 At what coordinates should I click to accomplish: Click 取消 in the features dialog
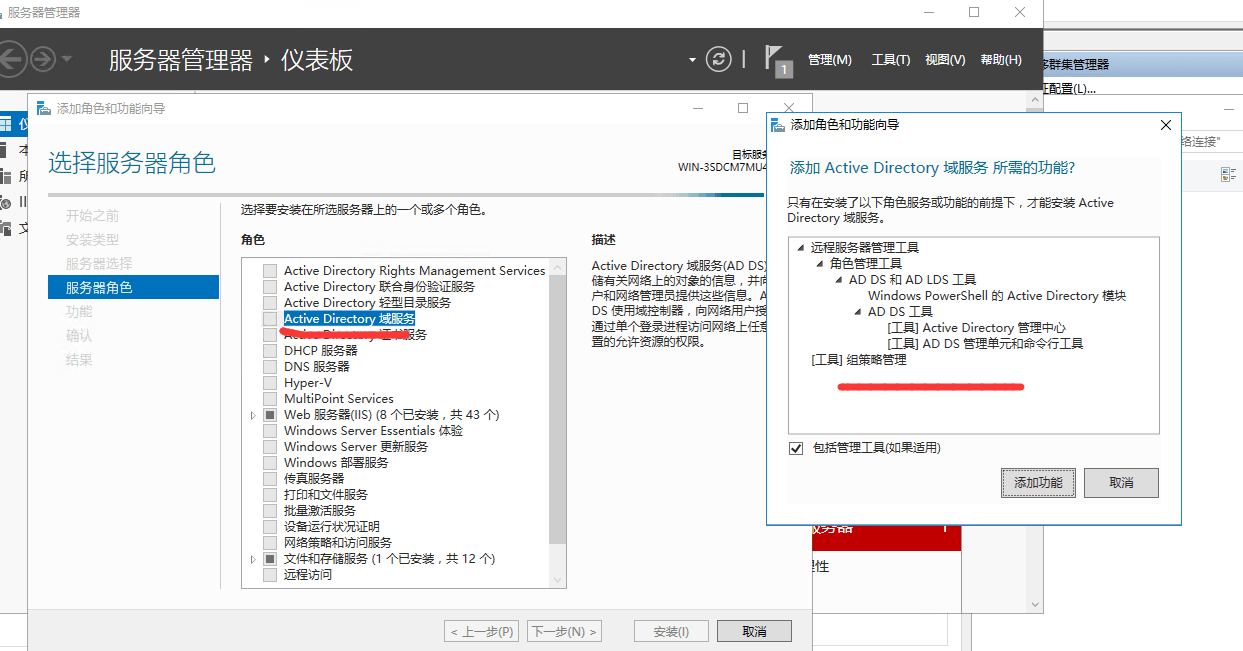(1121, 483)
